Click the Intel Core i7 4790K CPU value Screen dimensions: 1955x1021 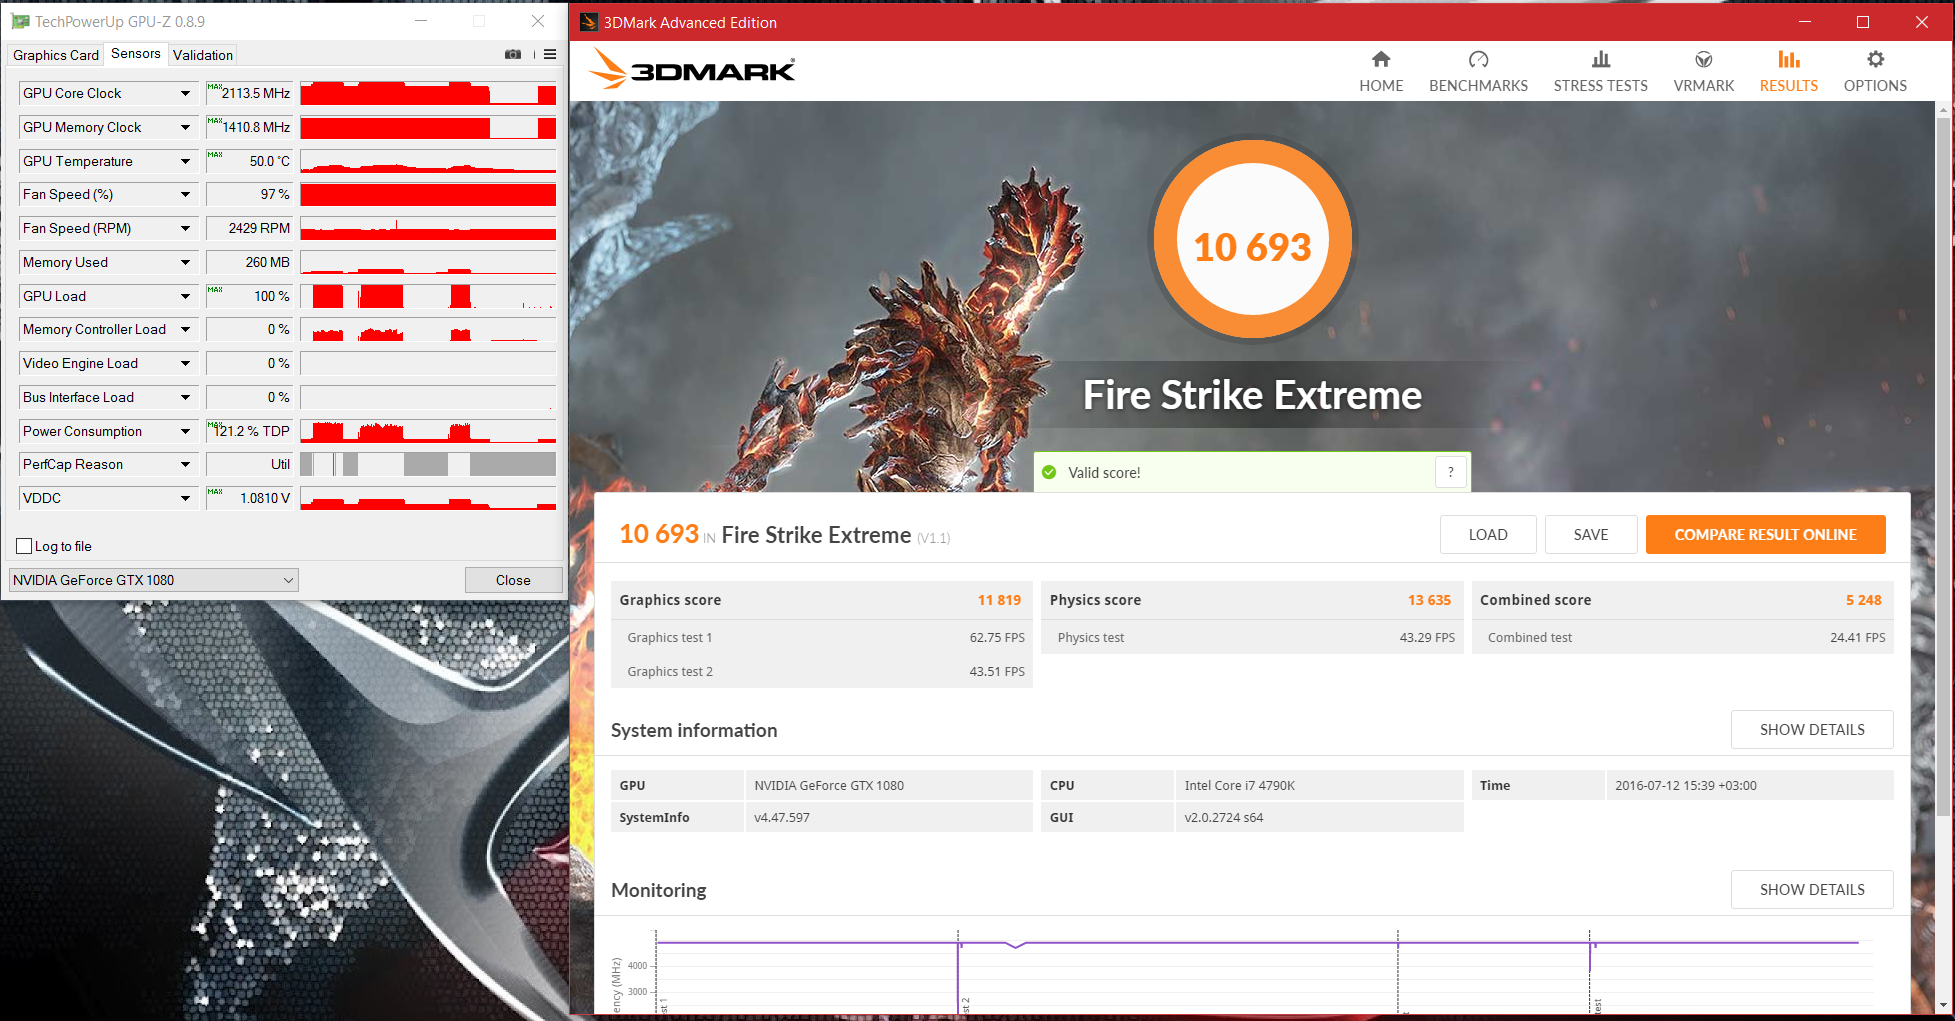coord(1240,785)
